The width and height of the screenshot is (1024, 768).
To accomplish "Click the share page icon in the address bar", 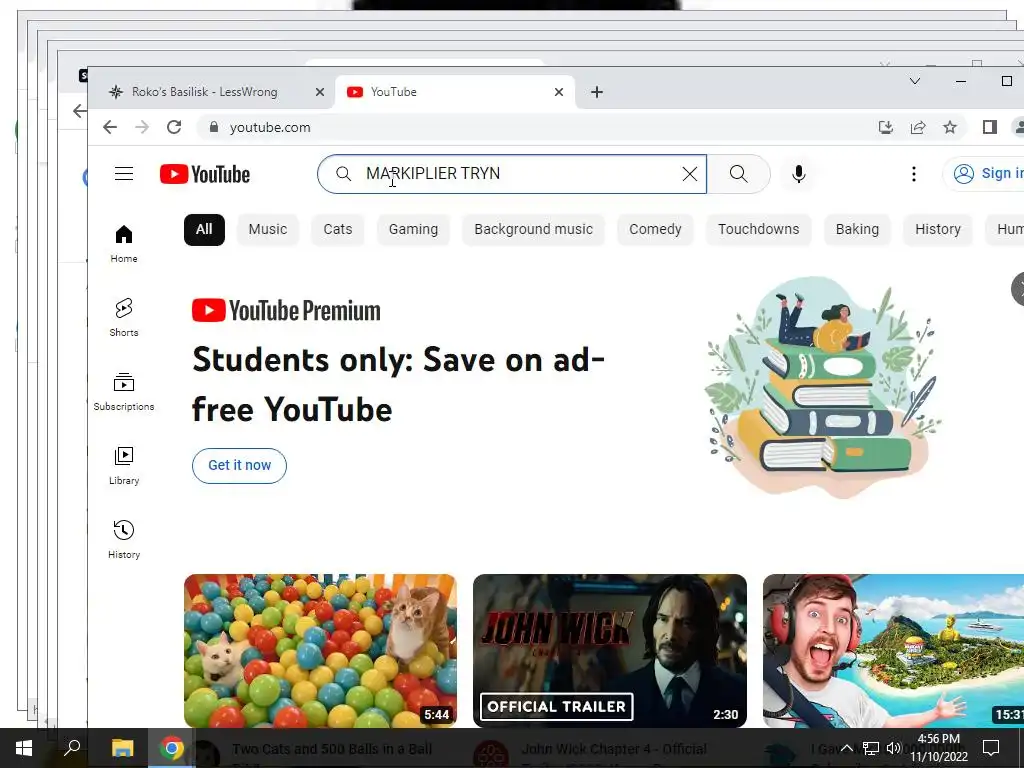I will 918,127.
